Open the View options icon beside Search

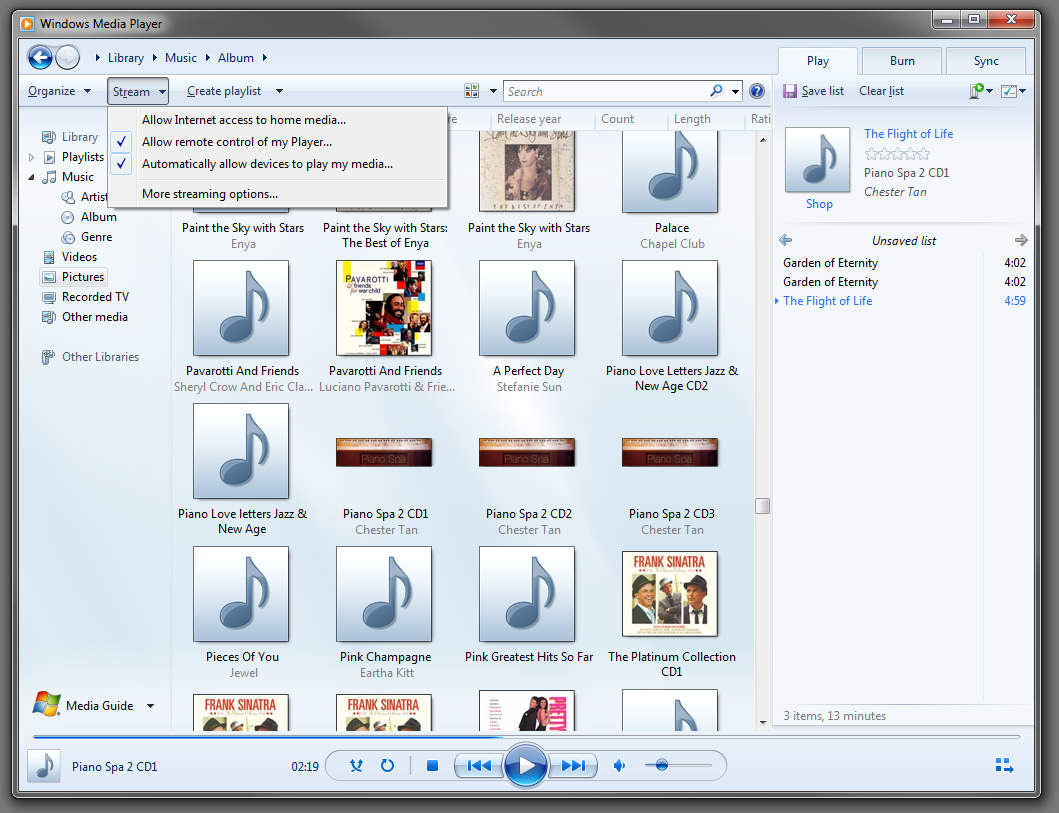pyautogui.click(x=471, y=90)
